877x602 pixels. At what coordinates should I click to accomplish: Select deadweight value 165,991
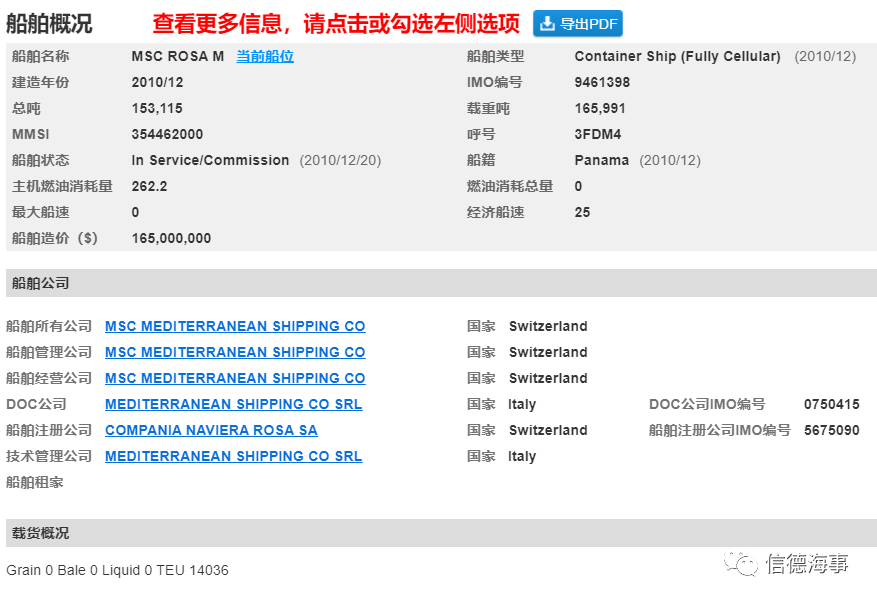pos(600,108)
